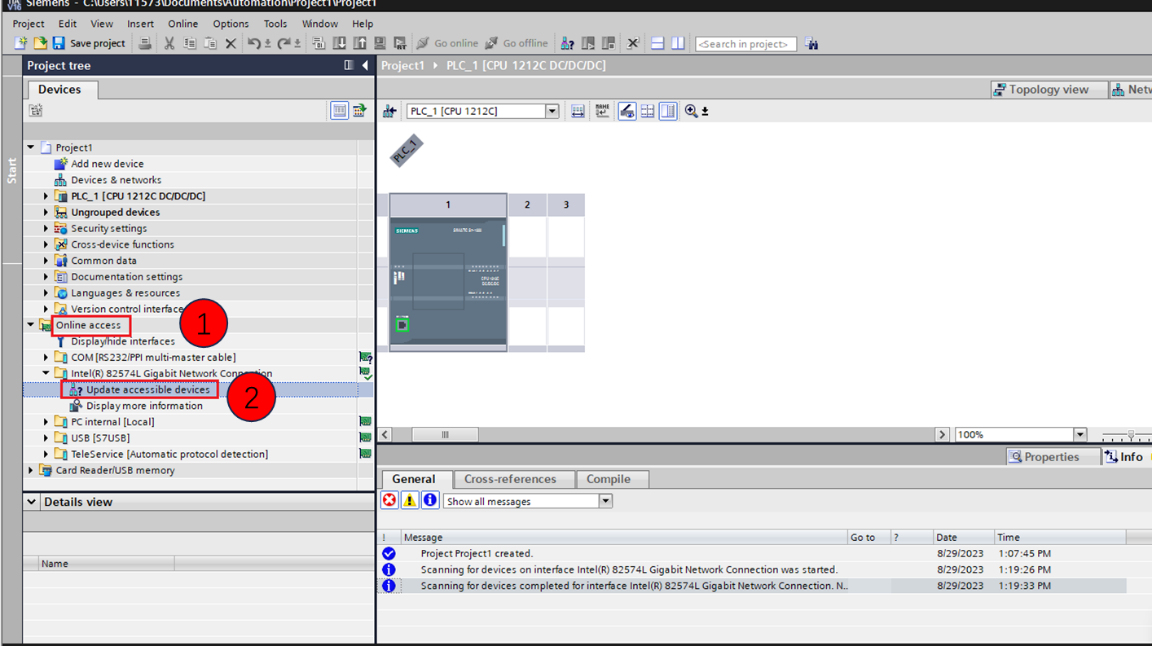
Task: Redo the last undone action
Action: (284, 43)
